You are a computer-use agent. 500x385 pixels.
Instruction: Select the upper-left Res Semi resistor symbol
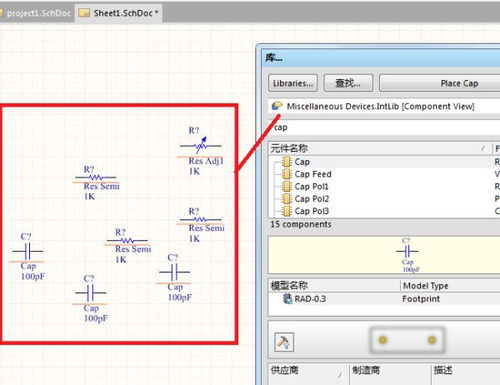pyautogui.click(x=96, y=177)
